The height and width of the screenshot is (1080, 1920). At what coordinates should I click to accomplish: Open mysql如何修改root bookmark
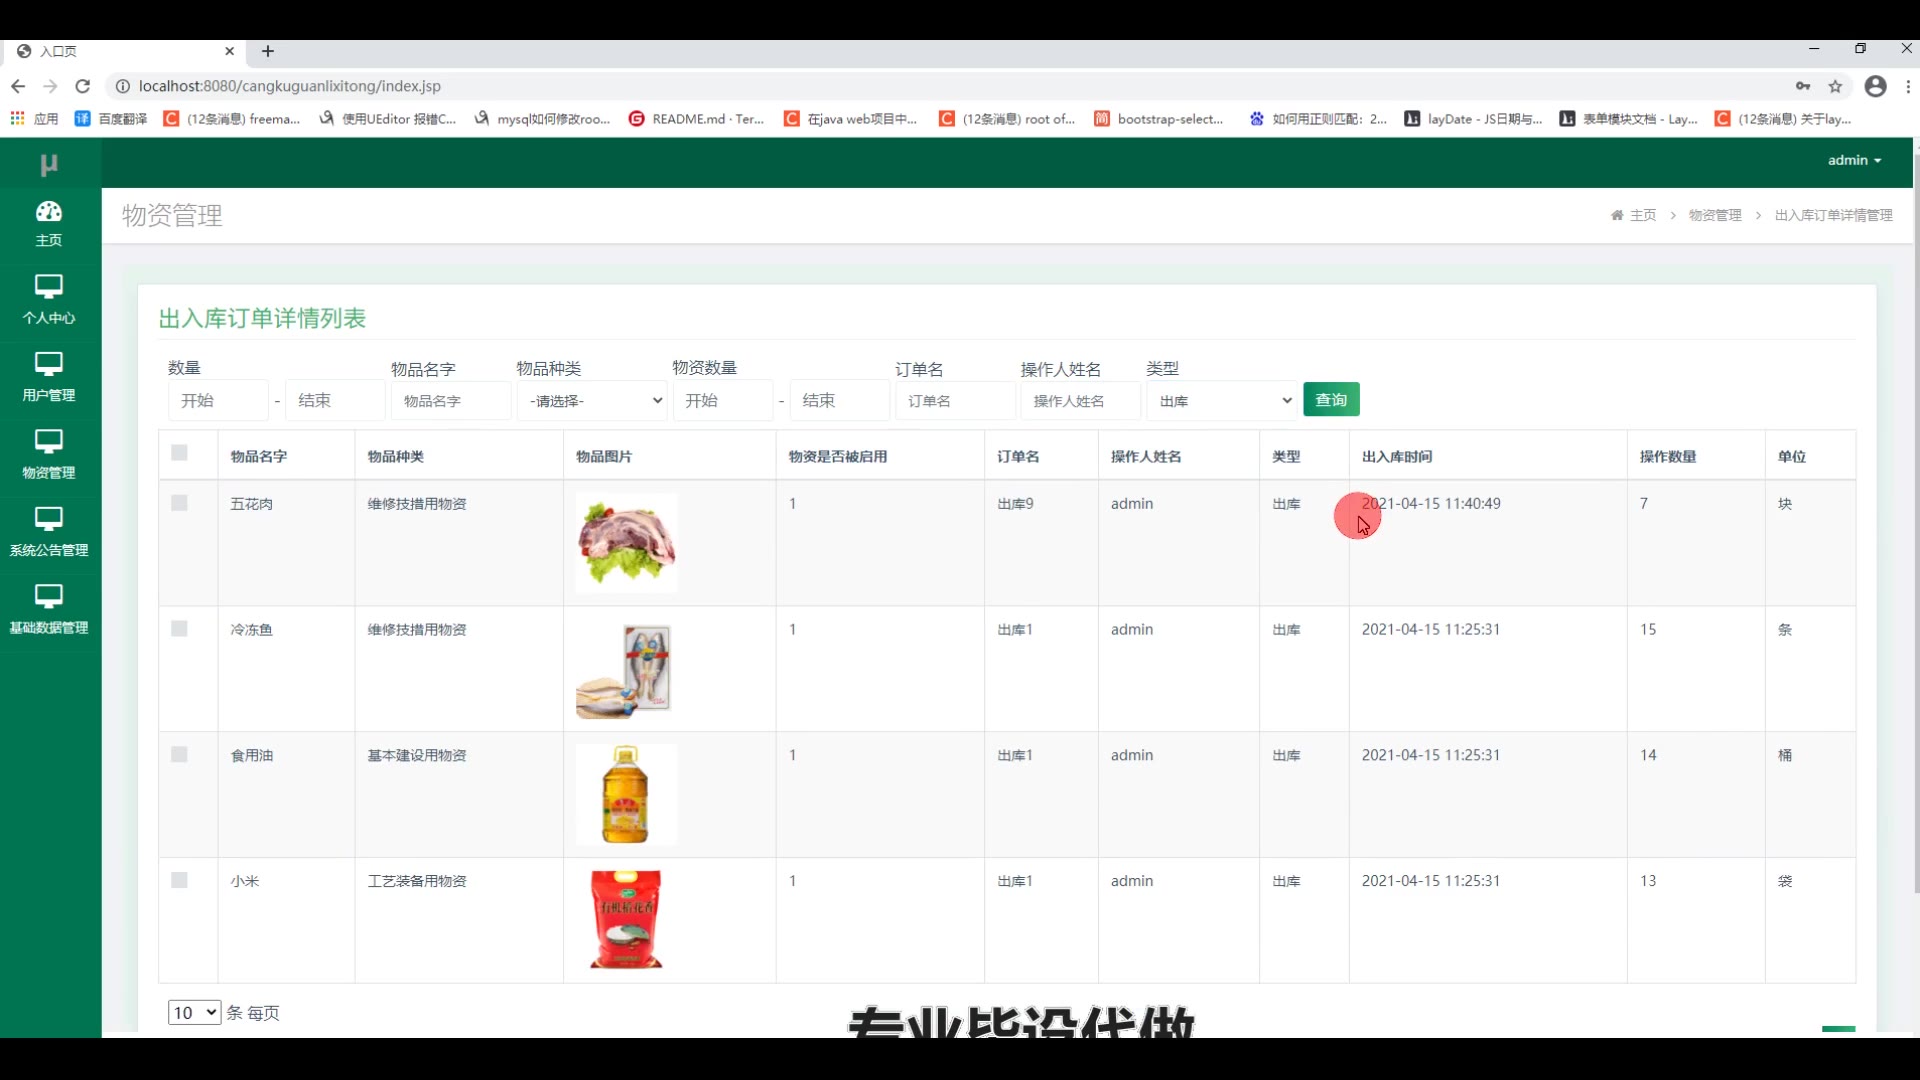(x=542, y=119)
